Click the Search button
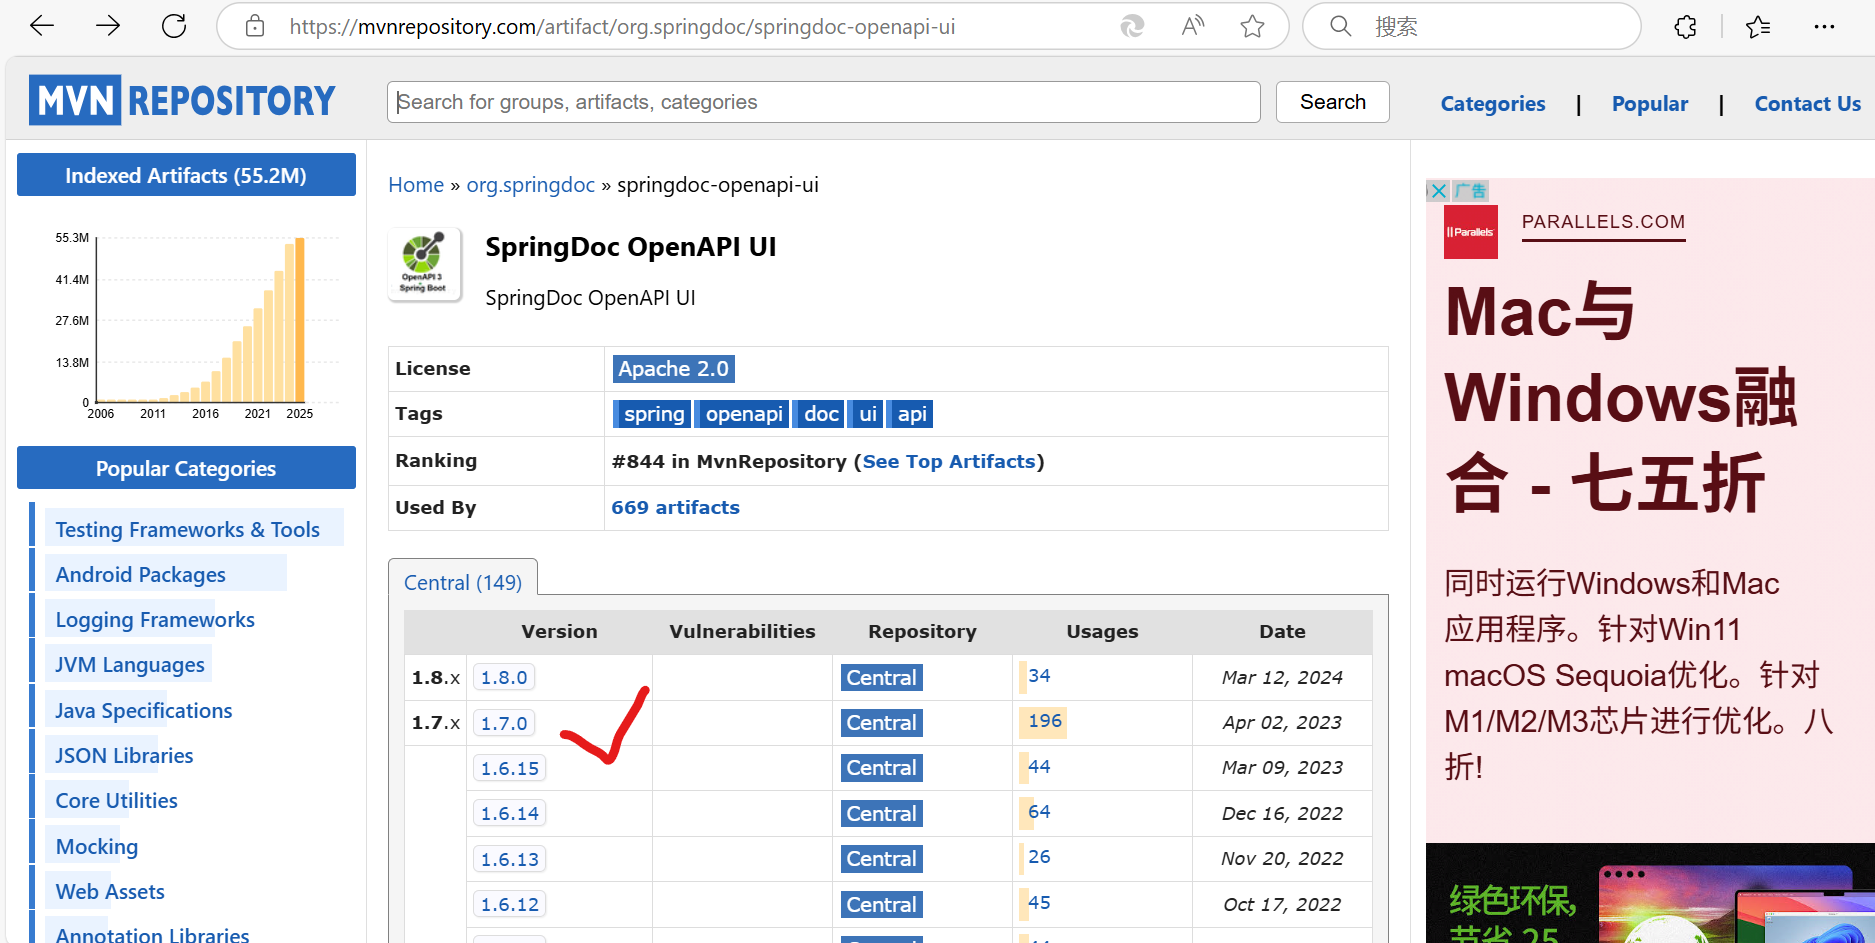1875x943 pixels. pyautogui.click(x=1332, y=101)
